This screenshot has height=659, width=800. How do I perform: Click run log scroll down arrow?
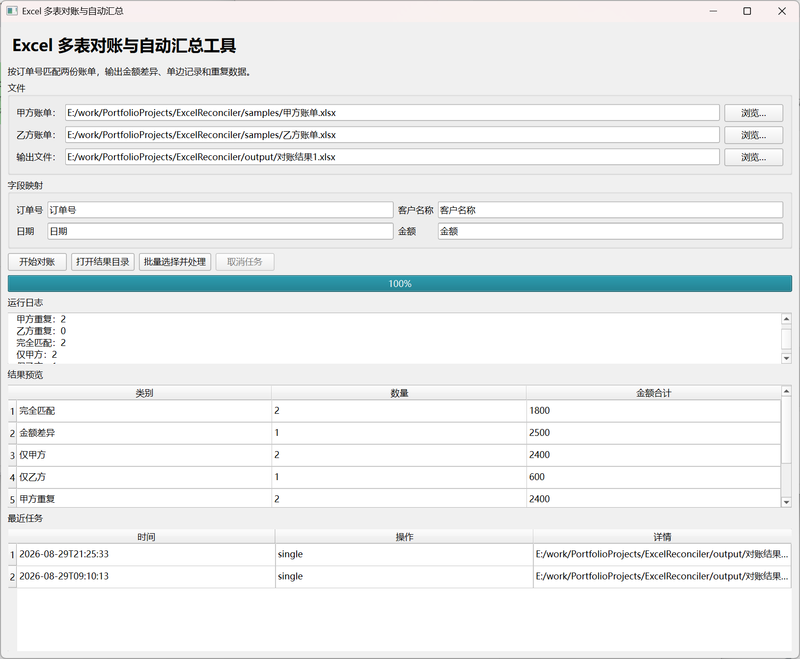click(x=786, y=358)
